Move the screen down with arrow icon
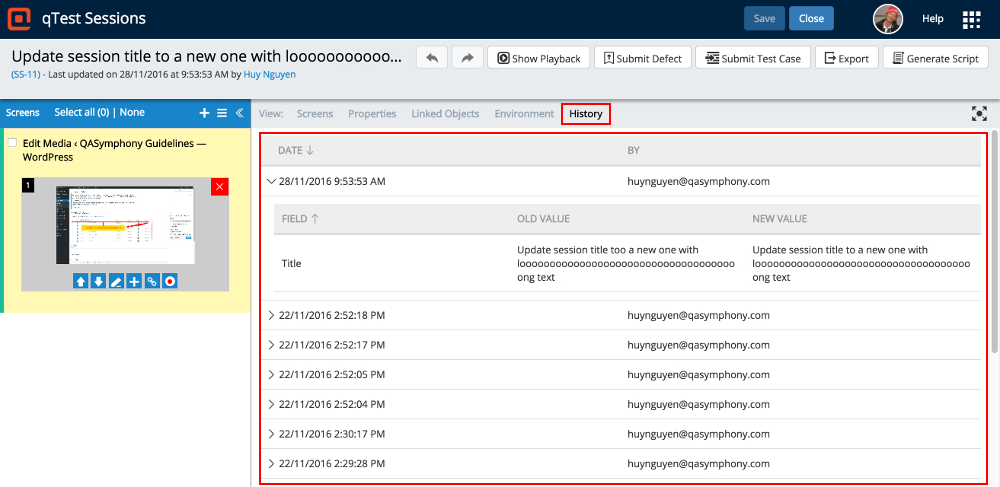 [x=98, y=281]
